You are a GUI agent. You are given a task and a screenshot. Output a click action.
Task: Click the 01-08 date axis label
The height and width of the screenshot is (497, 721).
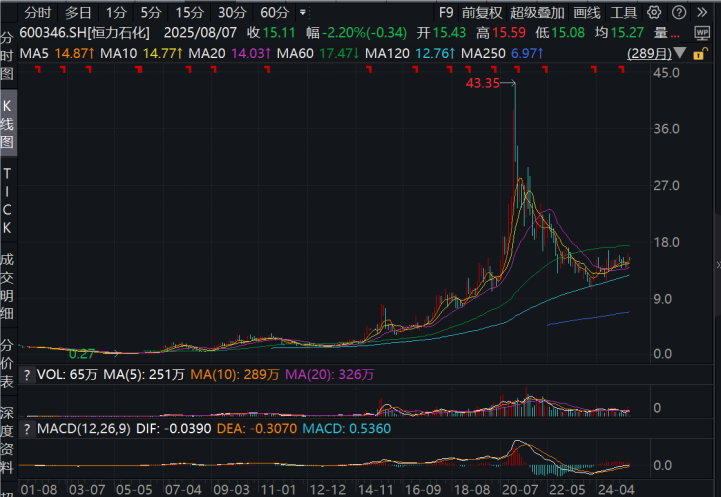click(x=39, y=490)
